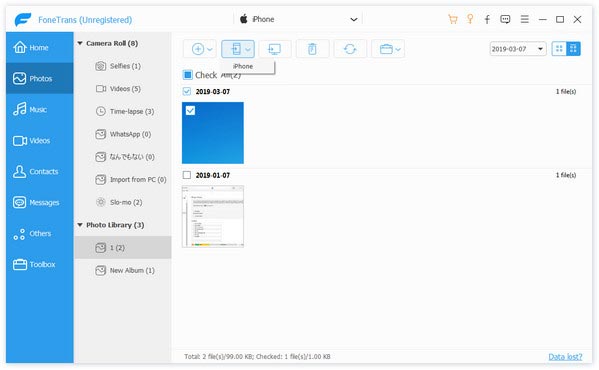The height and width of the screenshot is (370, 599).
Task: Open Videos (5) album in Camera Roll
Action: point(123,89)
